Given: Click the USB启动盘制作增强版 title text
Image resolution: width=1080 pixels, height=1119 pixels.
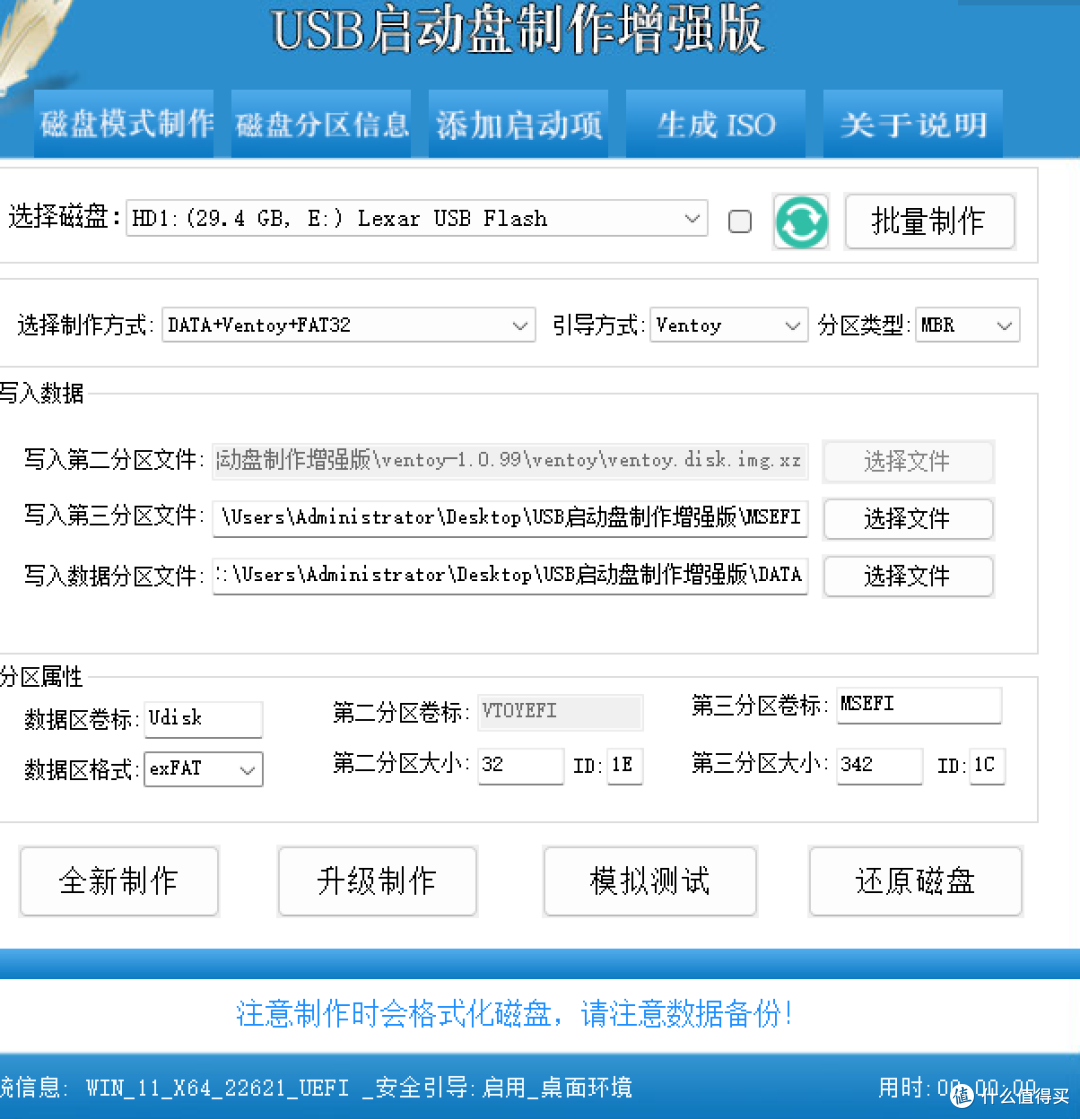Looking at the screenshot, I should [x=518, y=31].
